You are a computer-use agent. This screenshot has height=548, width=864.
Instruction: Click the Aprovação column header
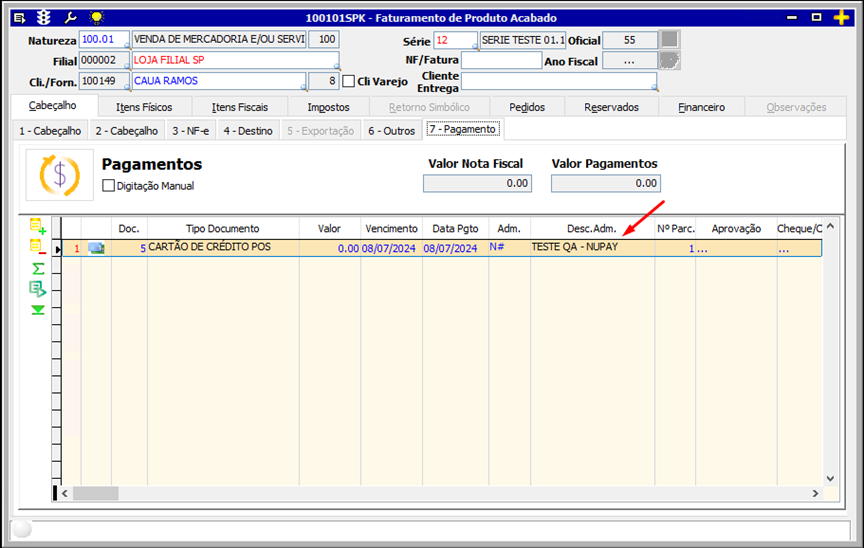coord(736,229)
